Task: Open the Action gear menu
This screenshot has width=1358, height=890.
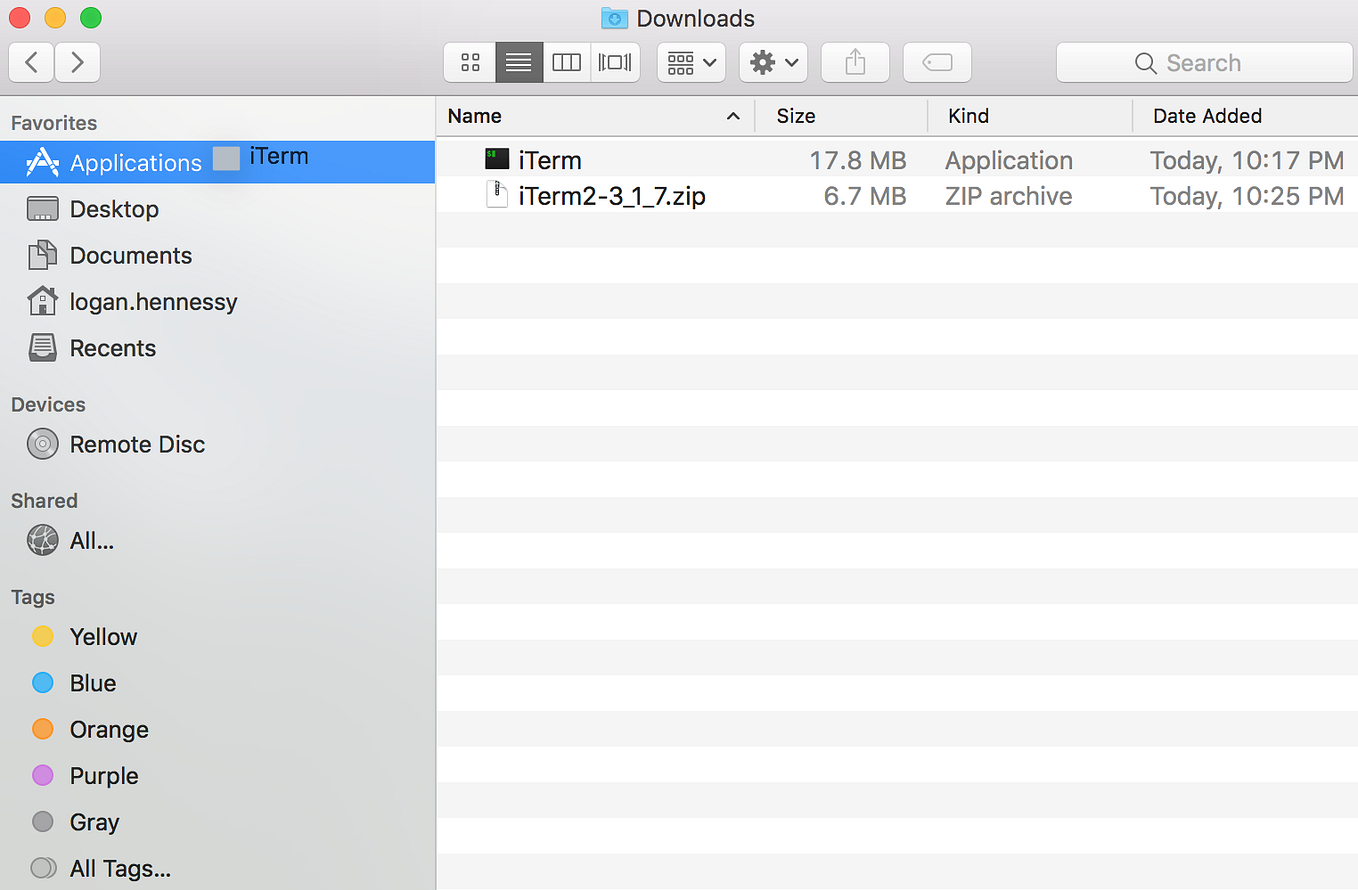Action: pos(774,63)
